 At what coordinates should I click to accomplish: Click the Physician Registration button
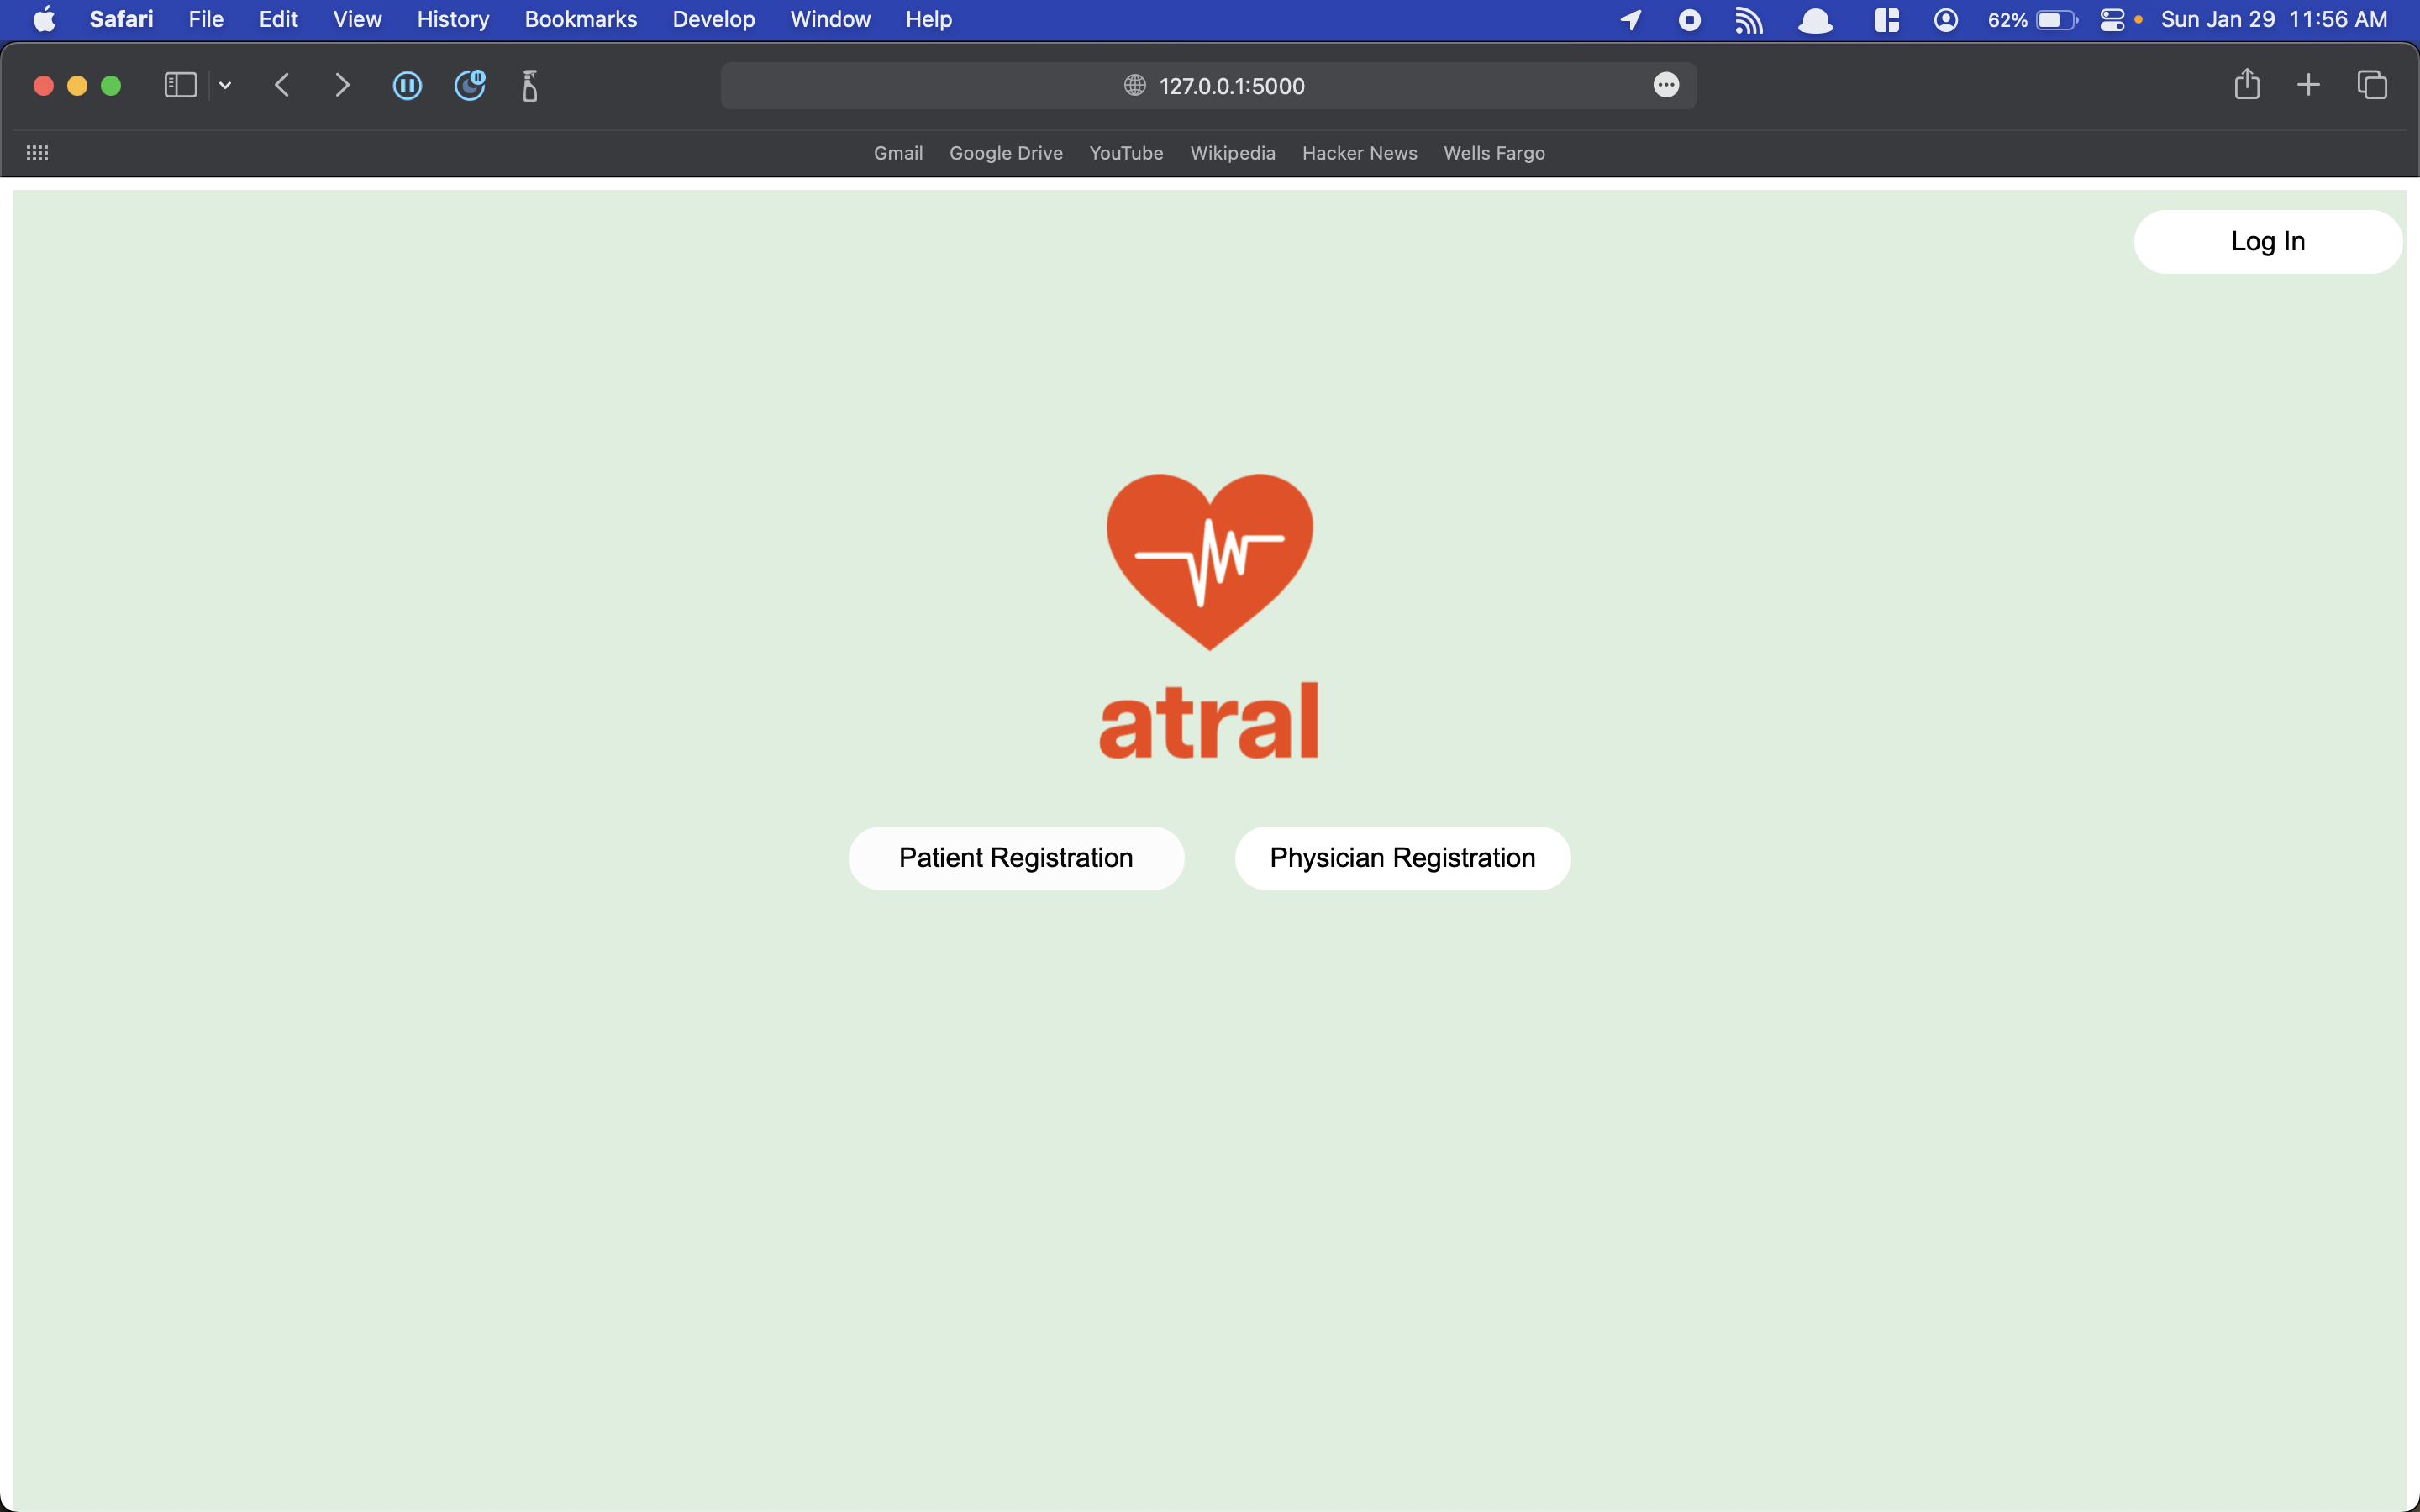point(1402,858)
